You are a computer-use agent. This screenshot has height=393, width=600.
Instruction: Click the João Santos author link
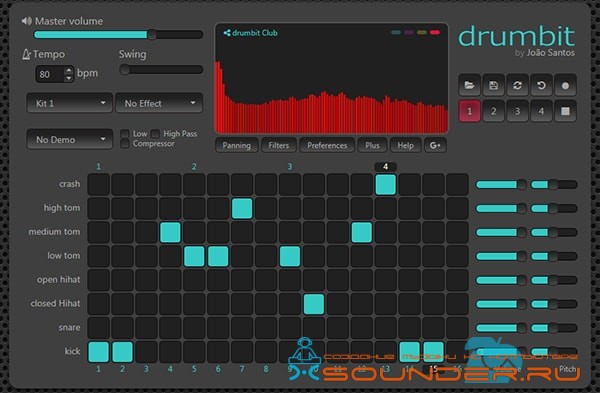pos(551,53)
